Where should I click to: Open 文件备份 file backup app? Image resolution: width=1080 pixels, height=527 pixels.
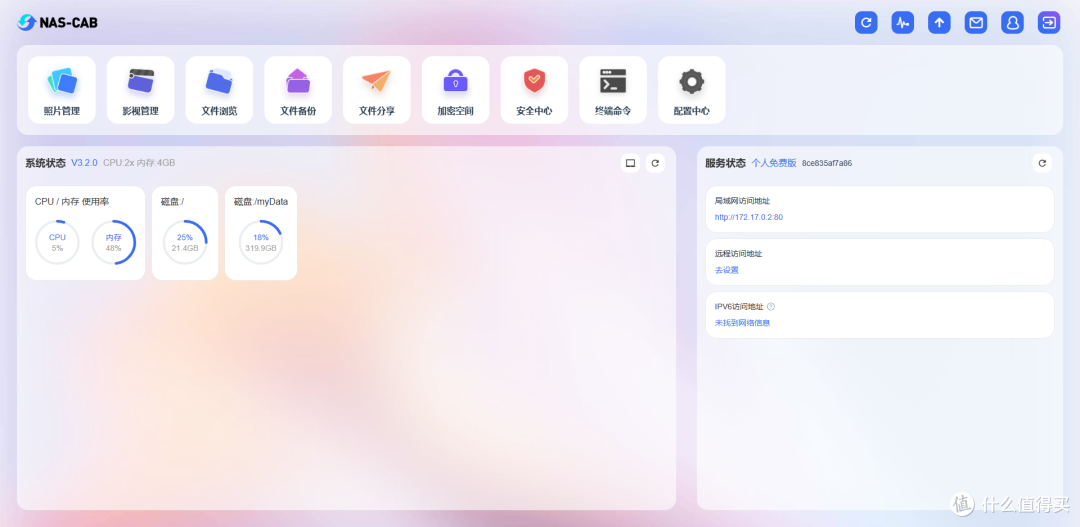click(x=298, y=89)
